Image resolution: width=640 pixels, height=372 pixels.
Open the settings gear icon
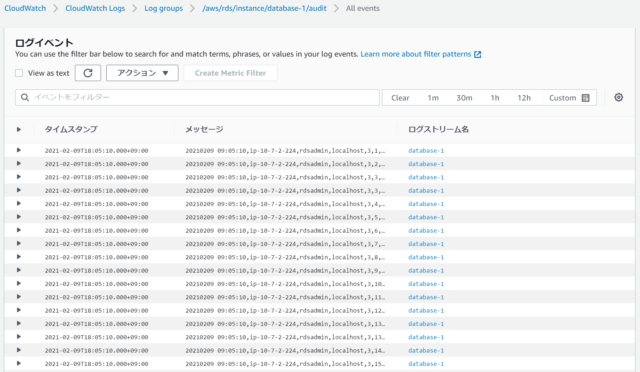[618, 98]
